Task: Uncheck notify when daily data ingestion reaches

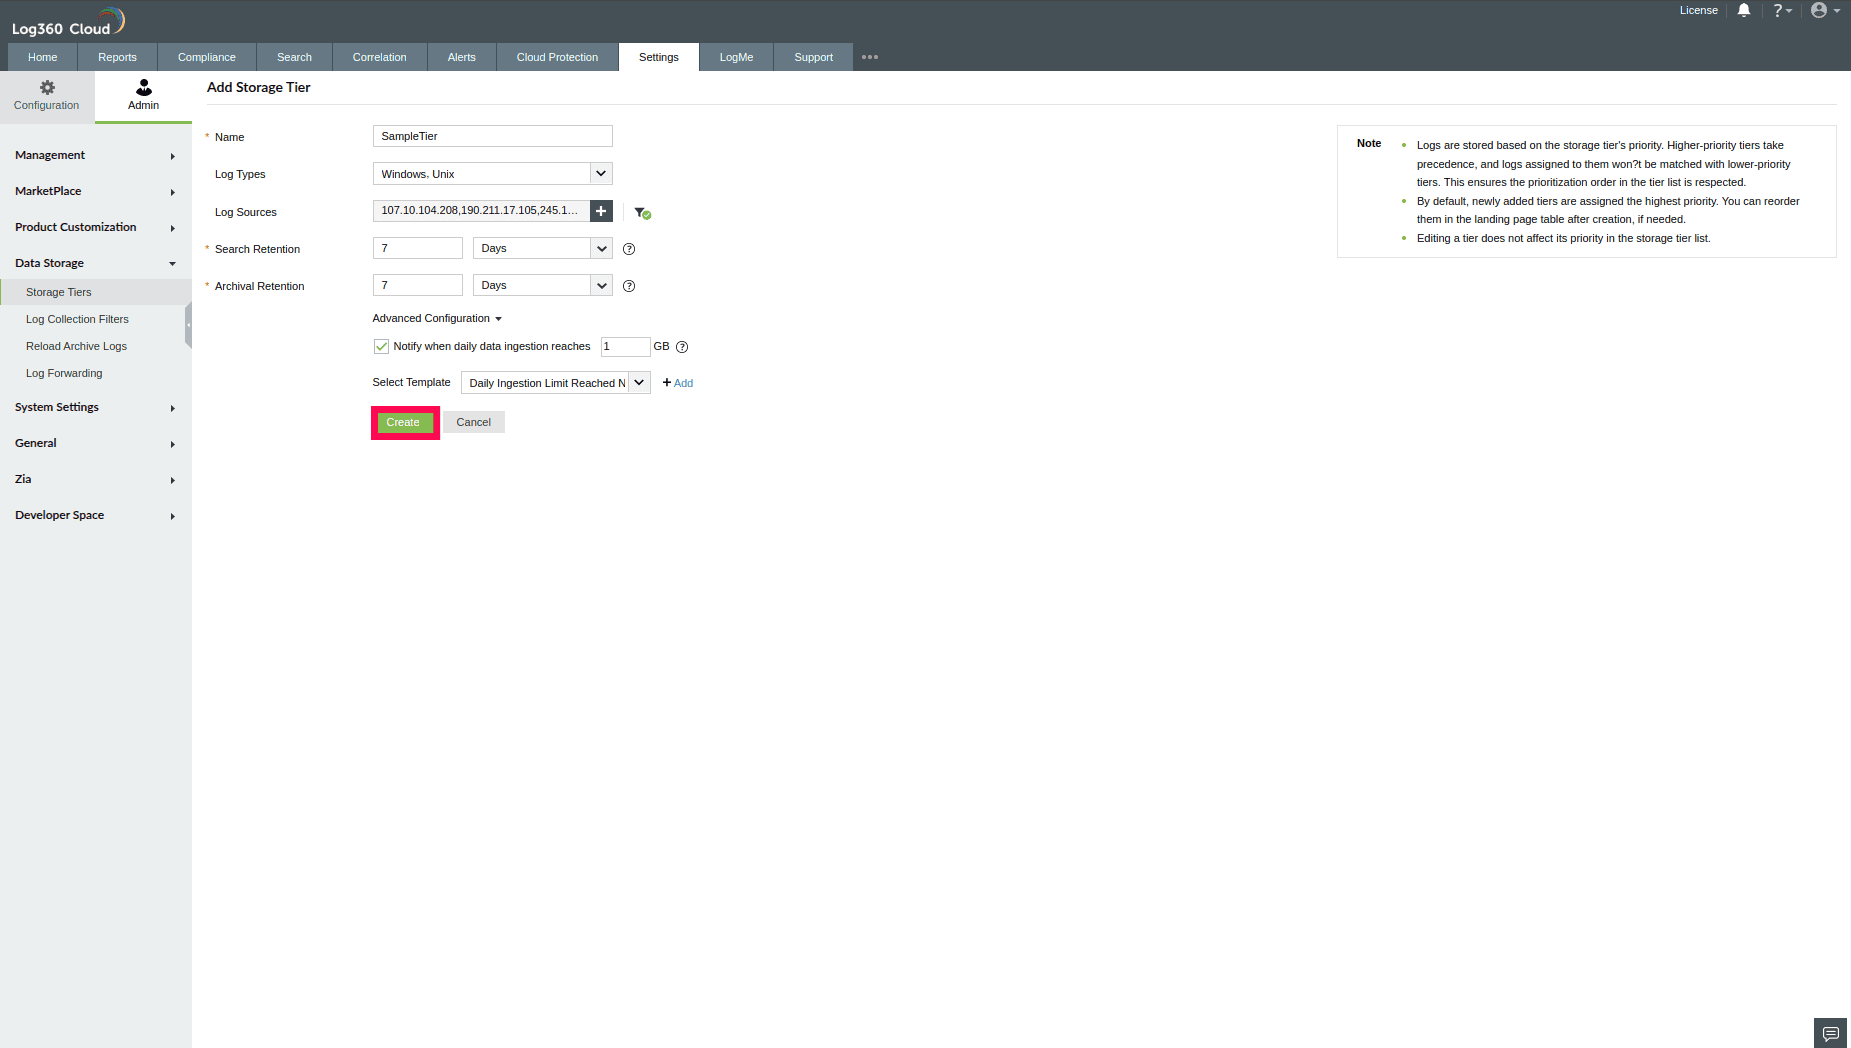Action: 381,346
